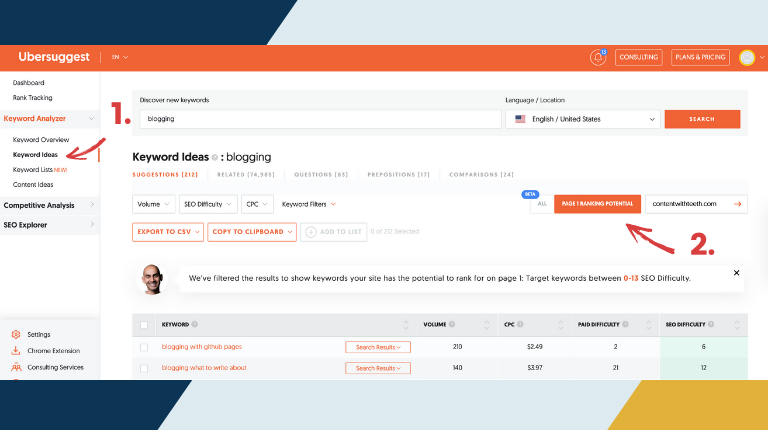768x430 pixels.
Task: Click the Keyword column info icon
Action: 194,324
